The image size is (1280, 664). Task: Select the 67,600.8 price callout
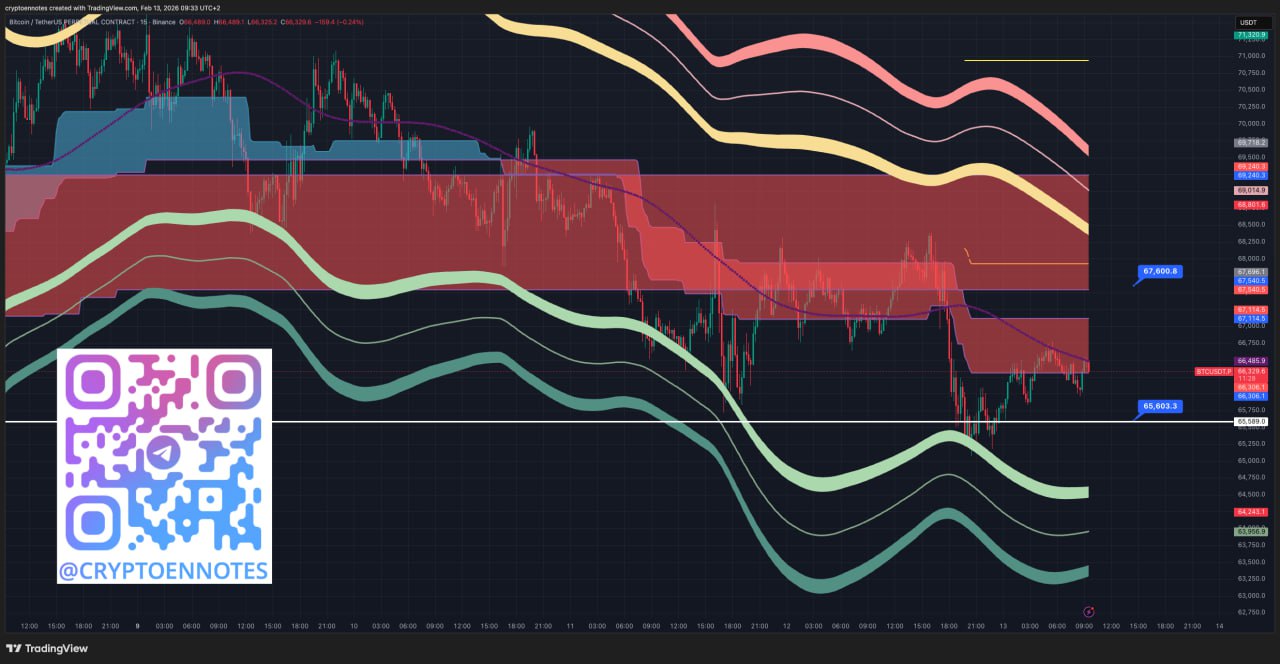1161,271
